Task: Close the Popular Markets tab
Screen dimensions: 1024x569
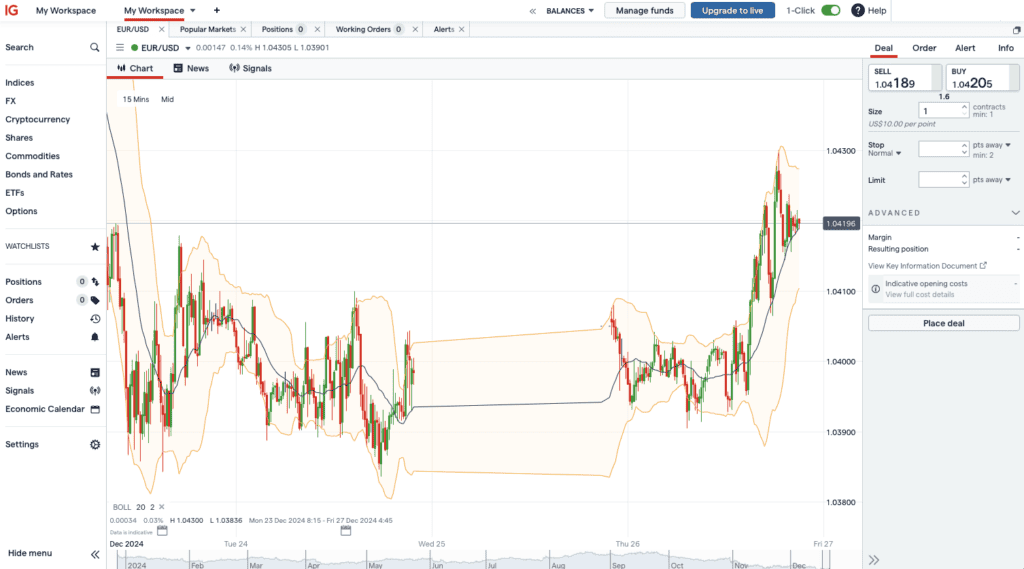Action: (243, 30)
